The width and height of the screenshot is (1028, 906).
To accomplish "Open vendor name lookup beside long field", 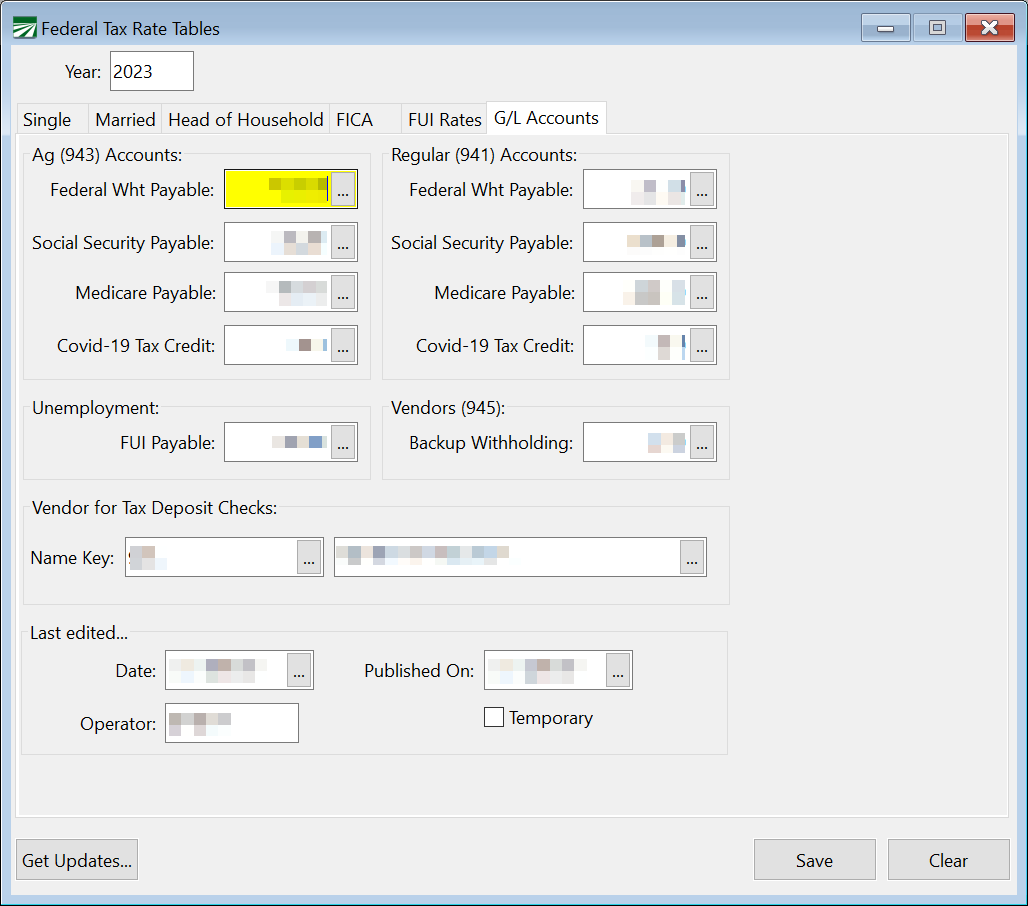I will pyautogui.click(x=692, y=557).
